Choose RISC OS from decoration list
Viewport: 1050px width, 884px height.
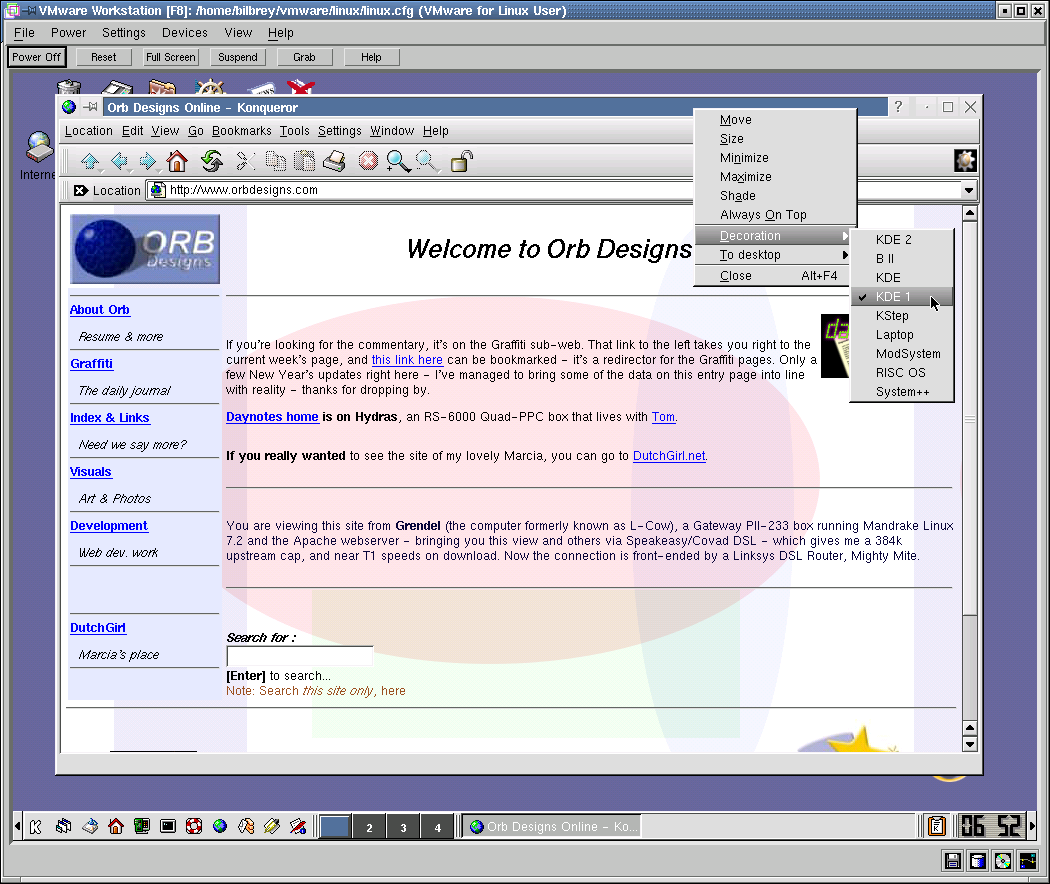pos(900,373)
